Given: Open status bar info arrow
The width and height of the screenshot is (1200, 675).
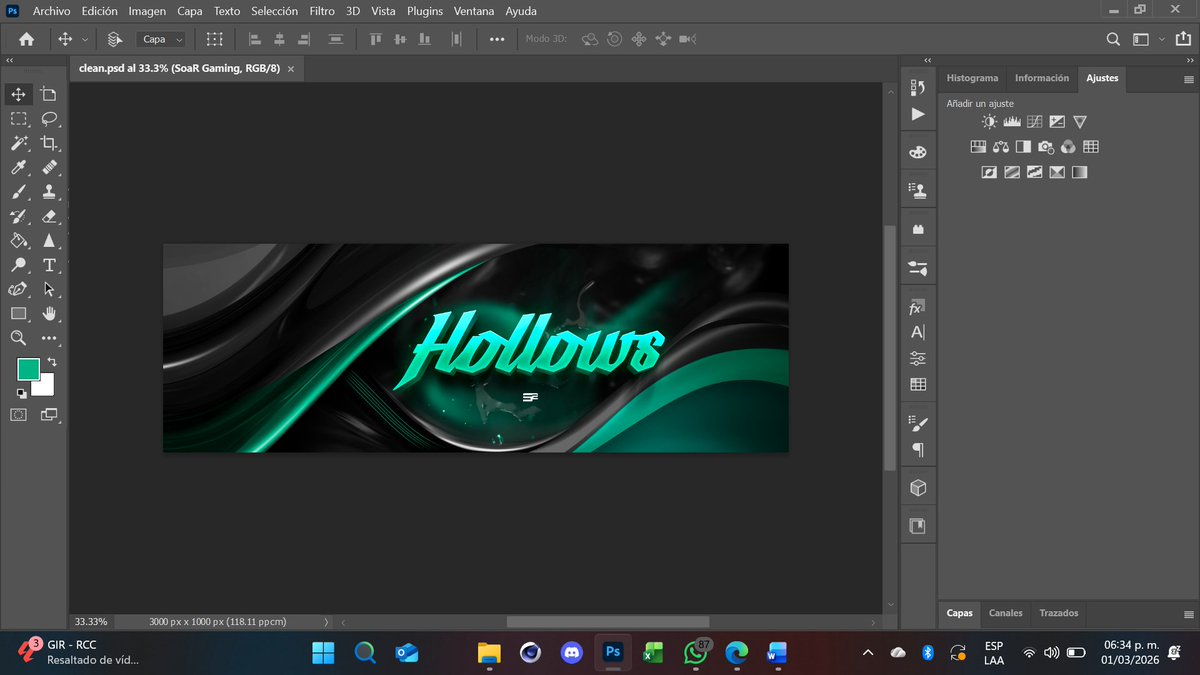Looking at the screenshot, I should (x=326, y=621).
